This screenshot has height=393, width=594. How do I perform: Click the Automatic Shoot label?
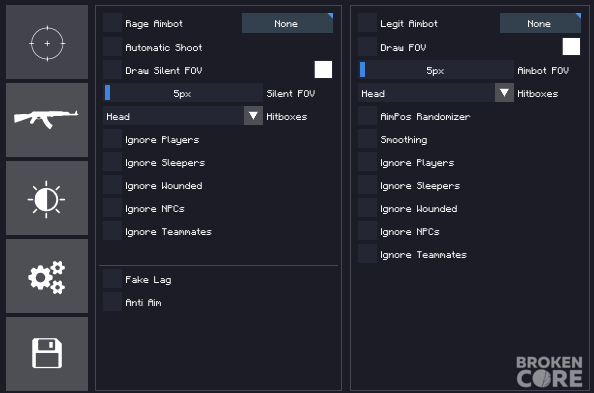(x=164, y=47)
